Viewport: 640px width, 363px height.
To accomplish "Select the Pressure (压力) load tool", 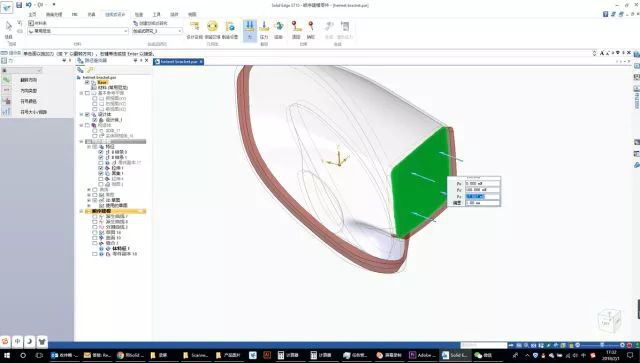I will tap(264, 30).
